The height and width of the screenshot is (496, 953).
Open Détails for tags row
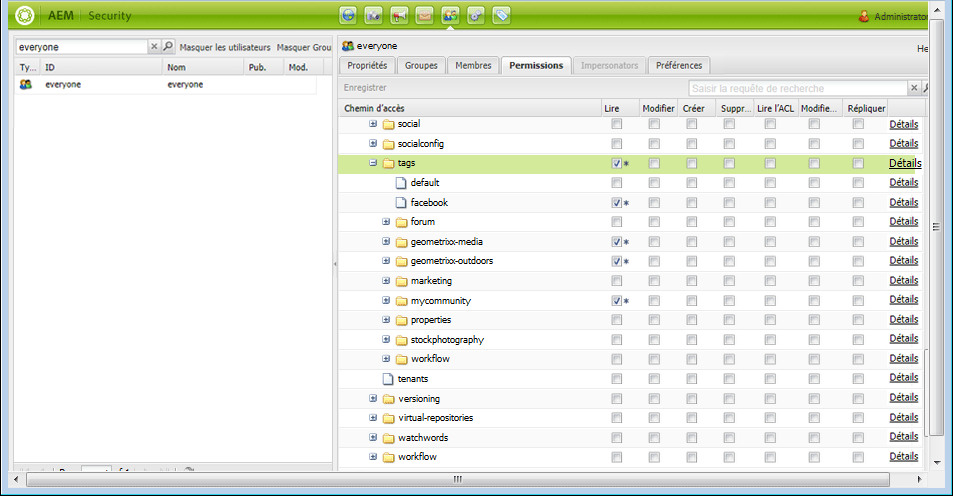point(905,163)
